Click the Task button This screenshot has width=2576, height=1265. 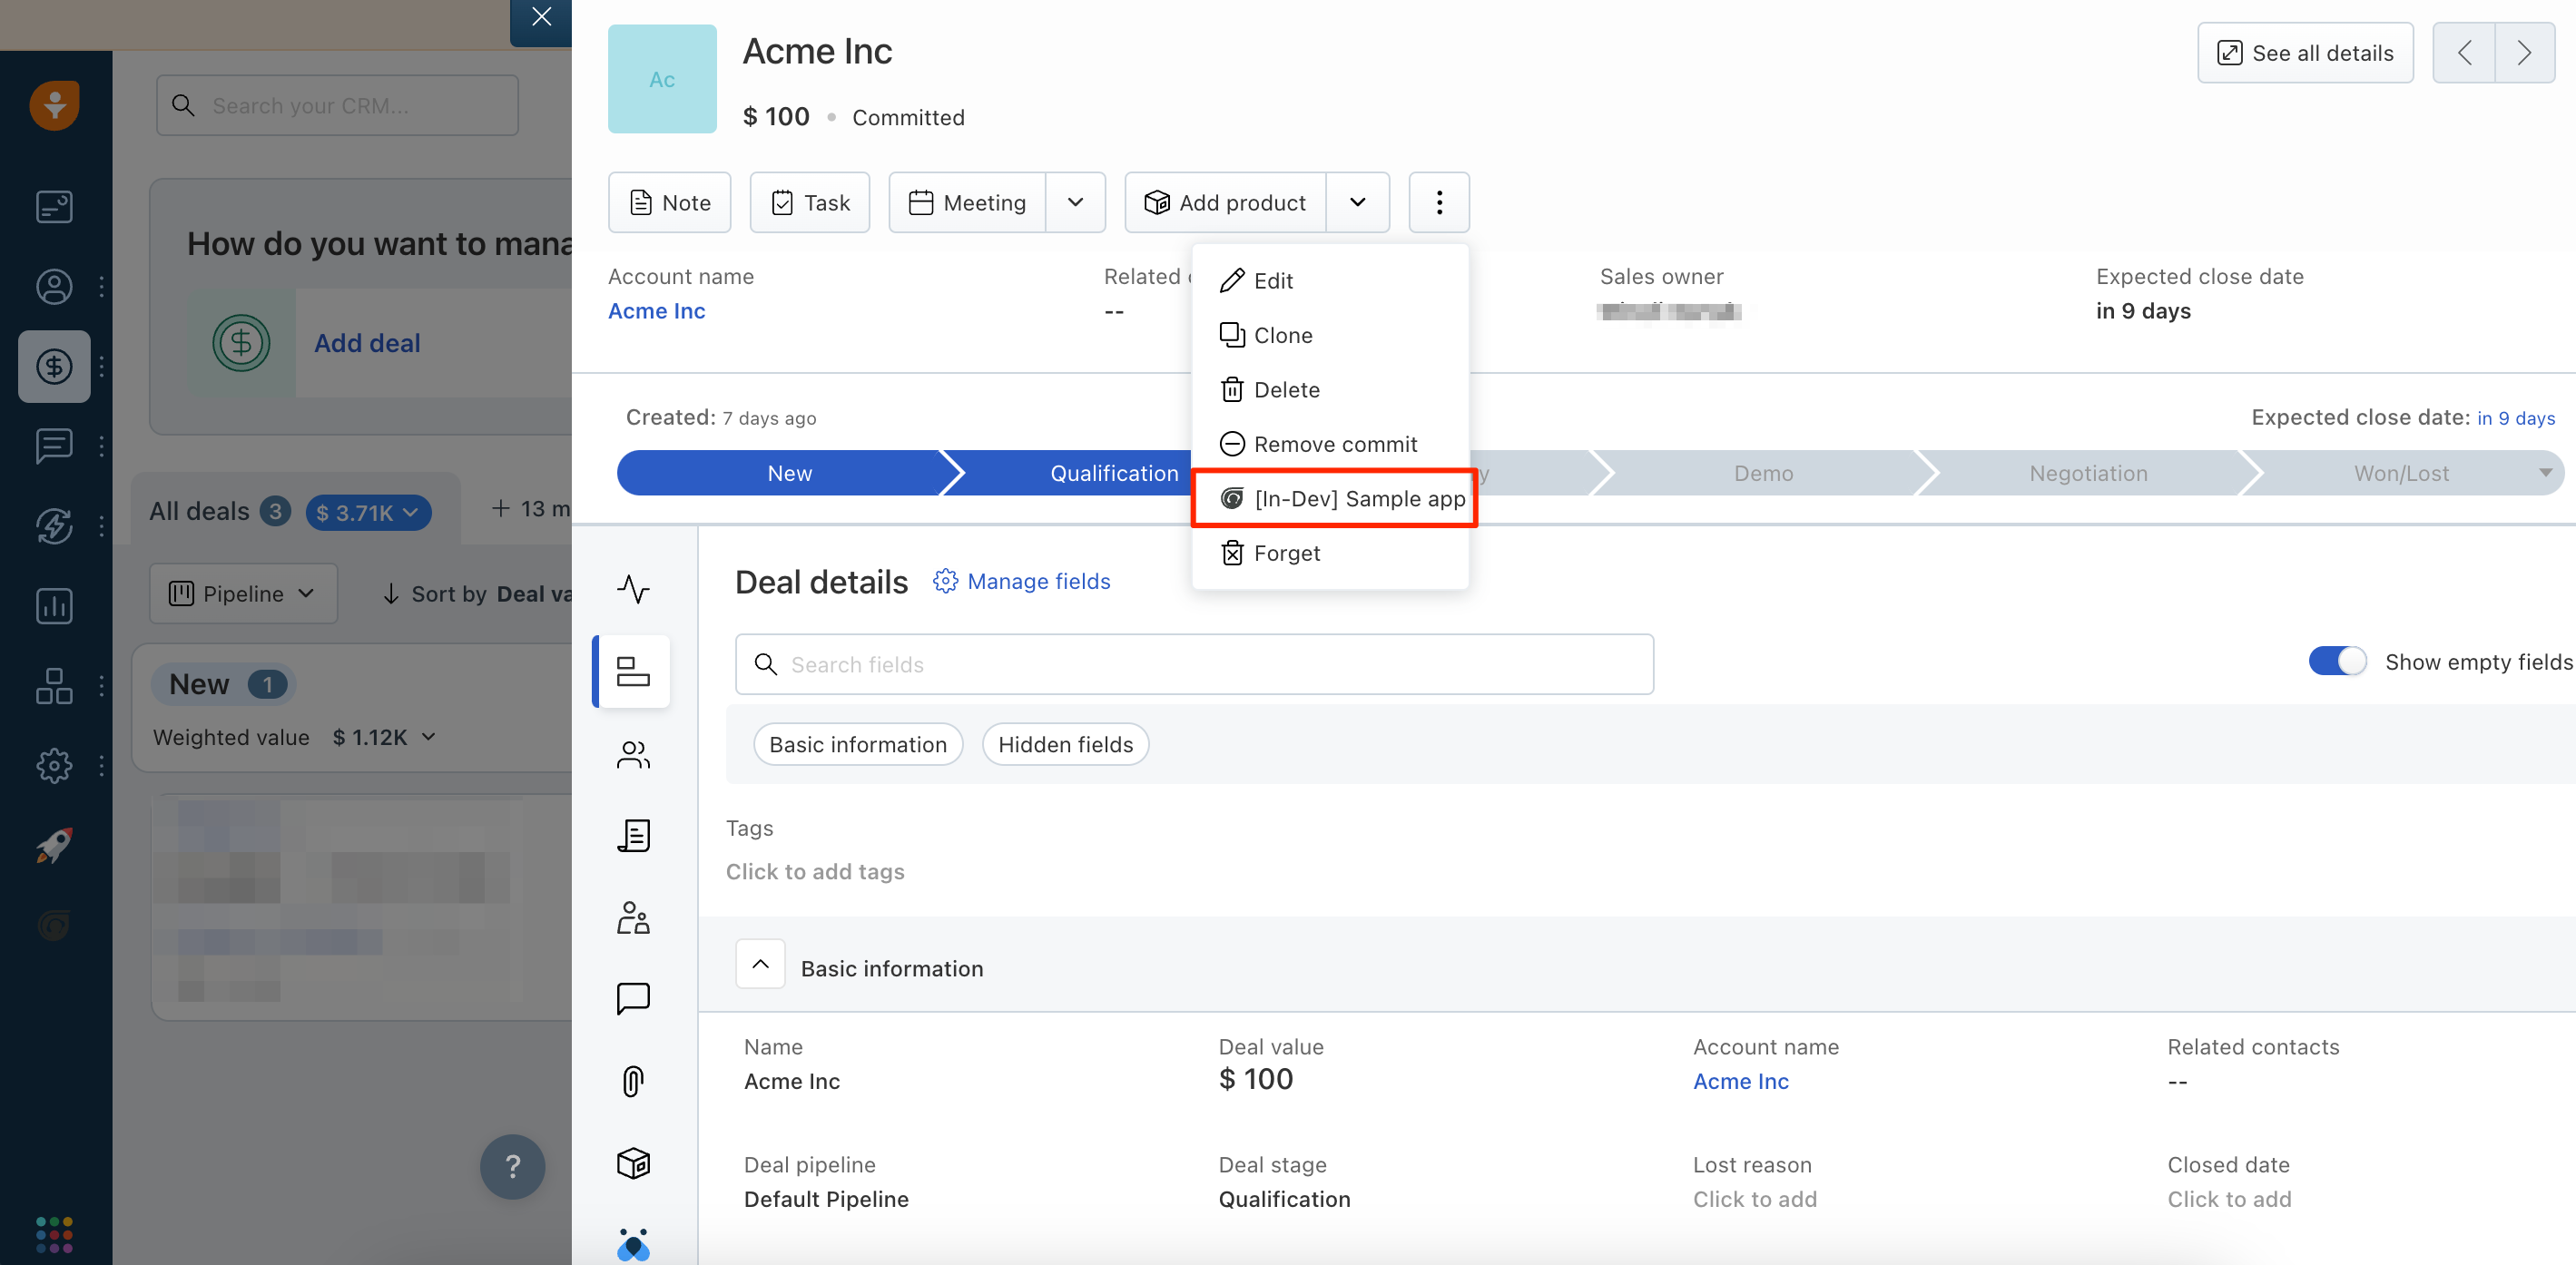(x=810, y=203)
